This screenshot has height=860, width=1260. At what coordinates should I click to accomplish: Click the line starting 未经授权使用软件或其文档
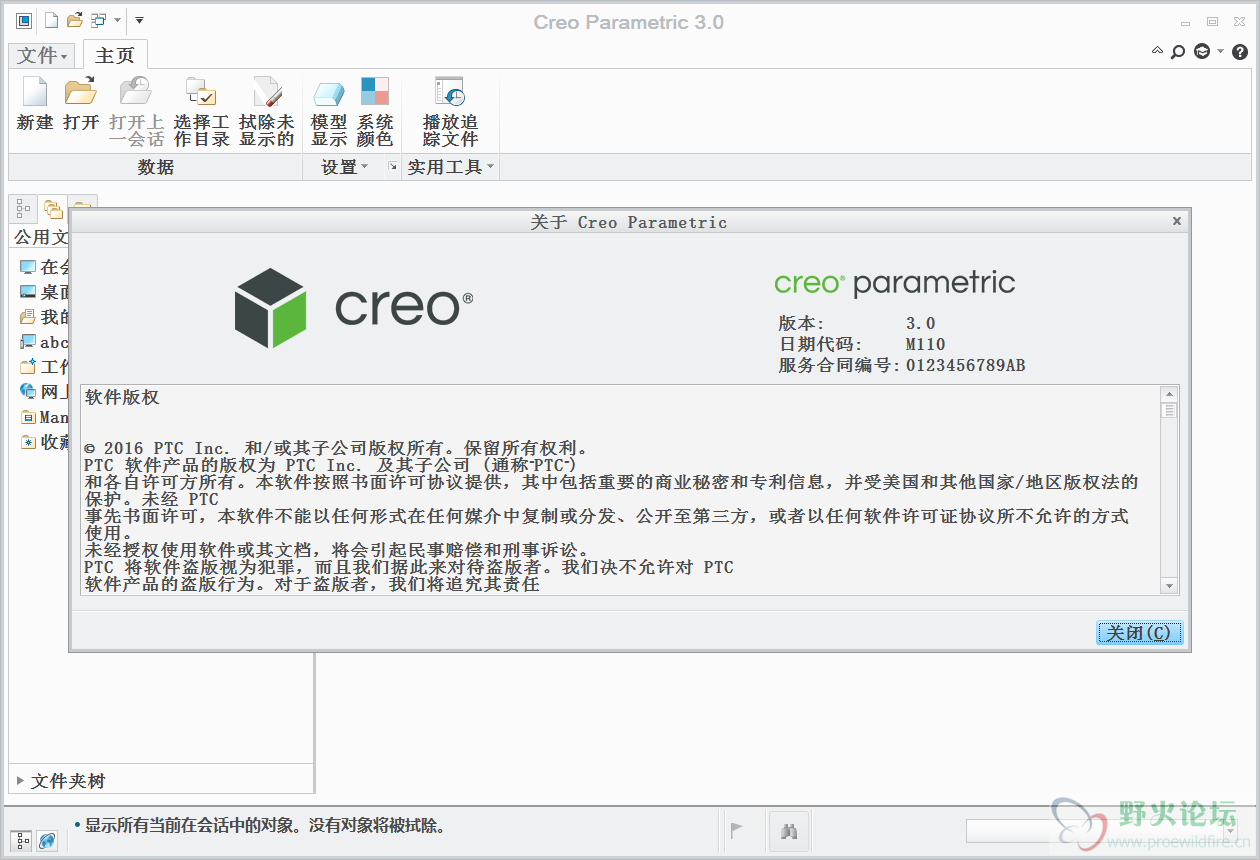pos(338,550)
